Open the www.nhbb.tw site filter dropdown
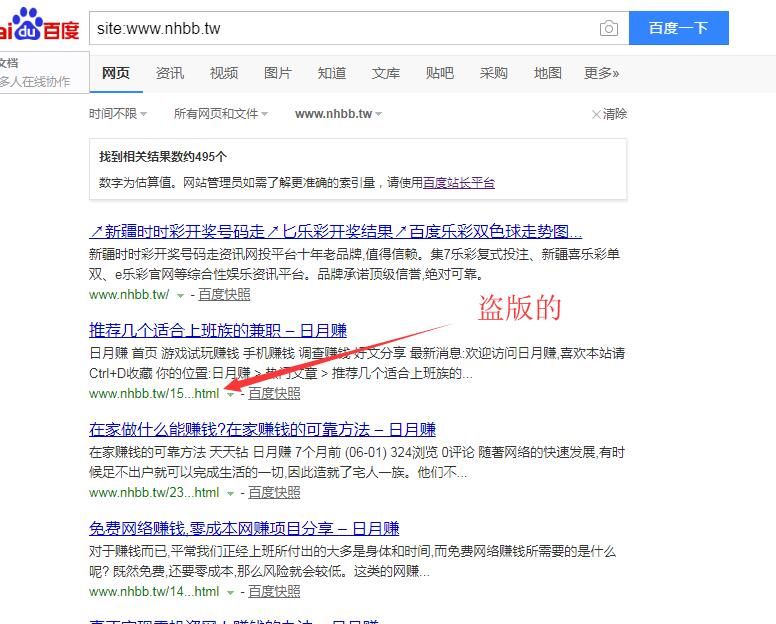 pyautogui.click(x=339, y=114)
